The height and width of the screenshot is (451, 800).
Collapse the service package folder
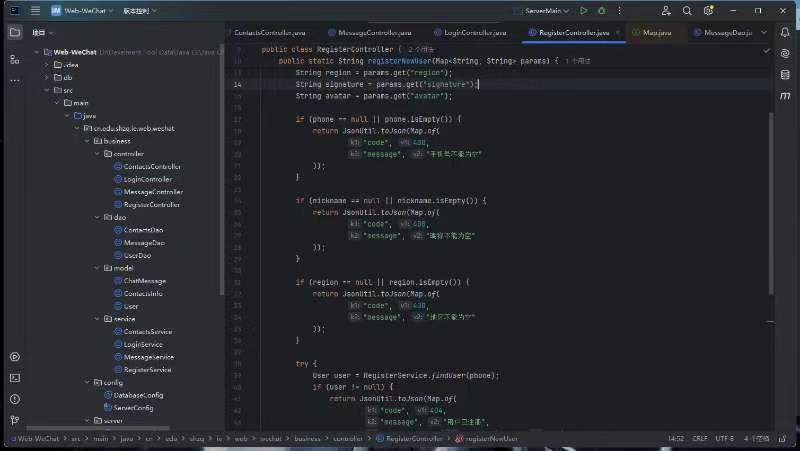[98, 318]
